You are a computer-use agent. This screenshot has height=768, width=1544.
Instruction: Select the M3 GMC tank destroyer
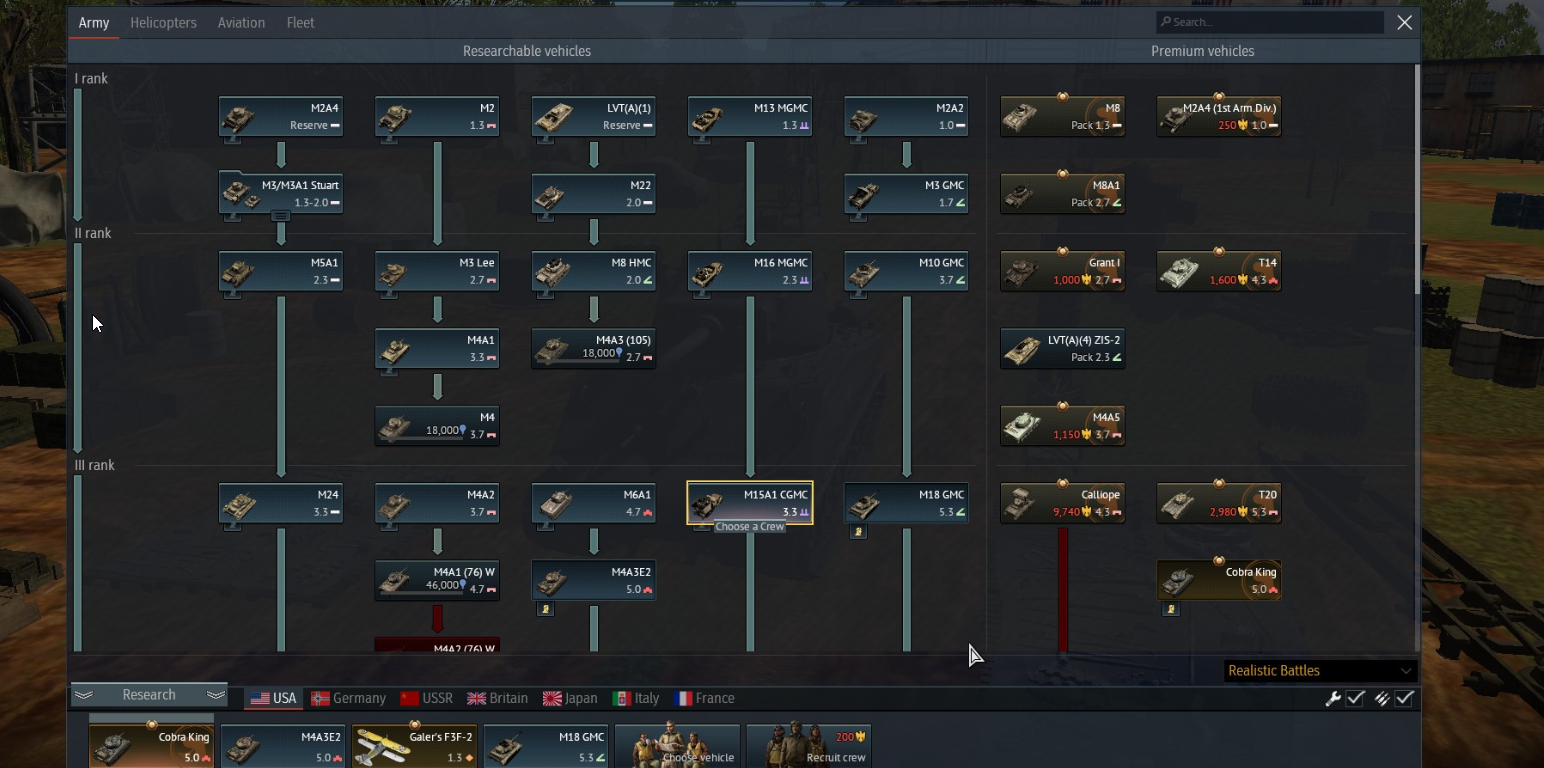click(x=906, y=194)
